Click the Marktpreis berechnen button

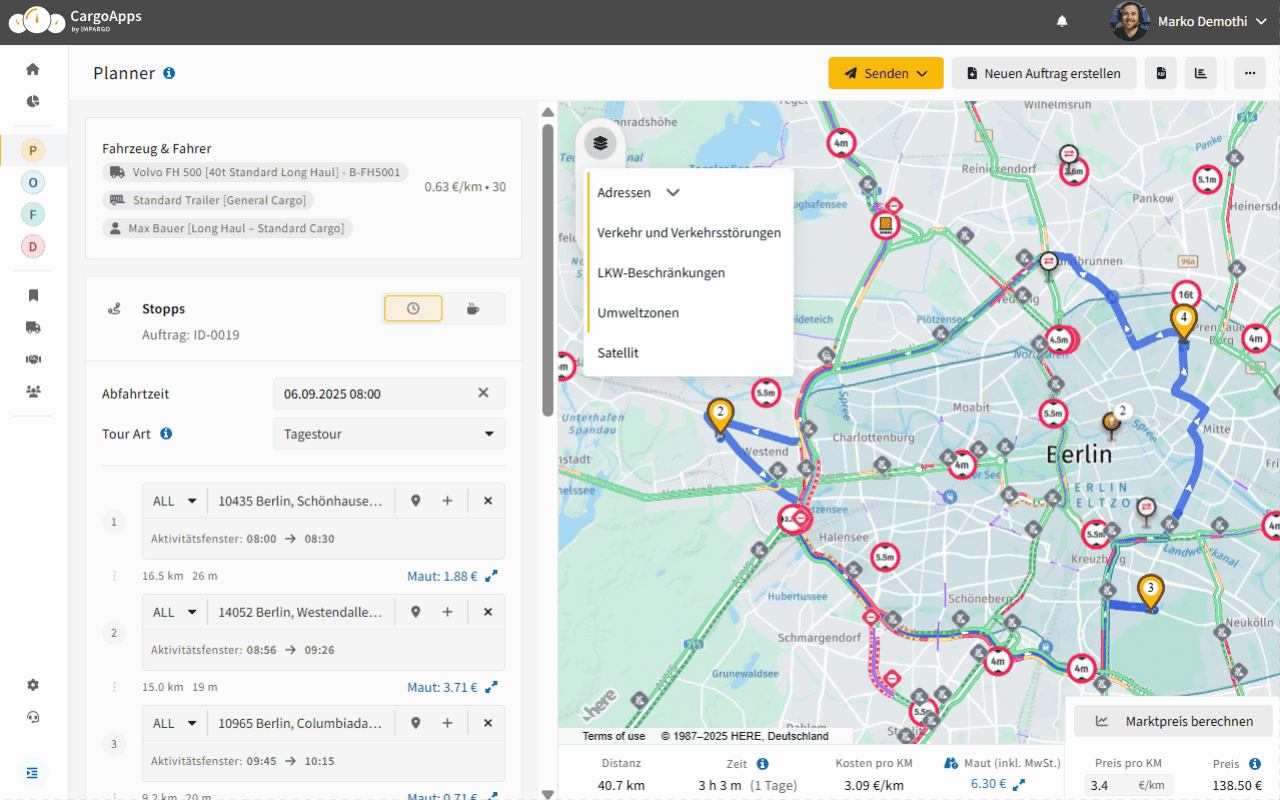1173,721
